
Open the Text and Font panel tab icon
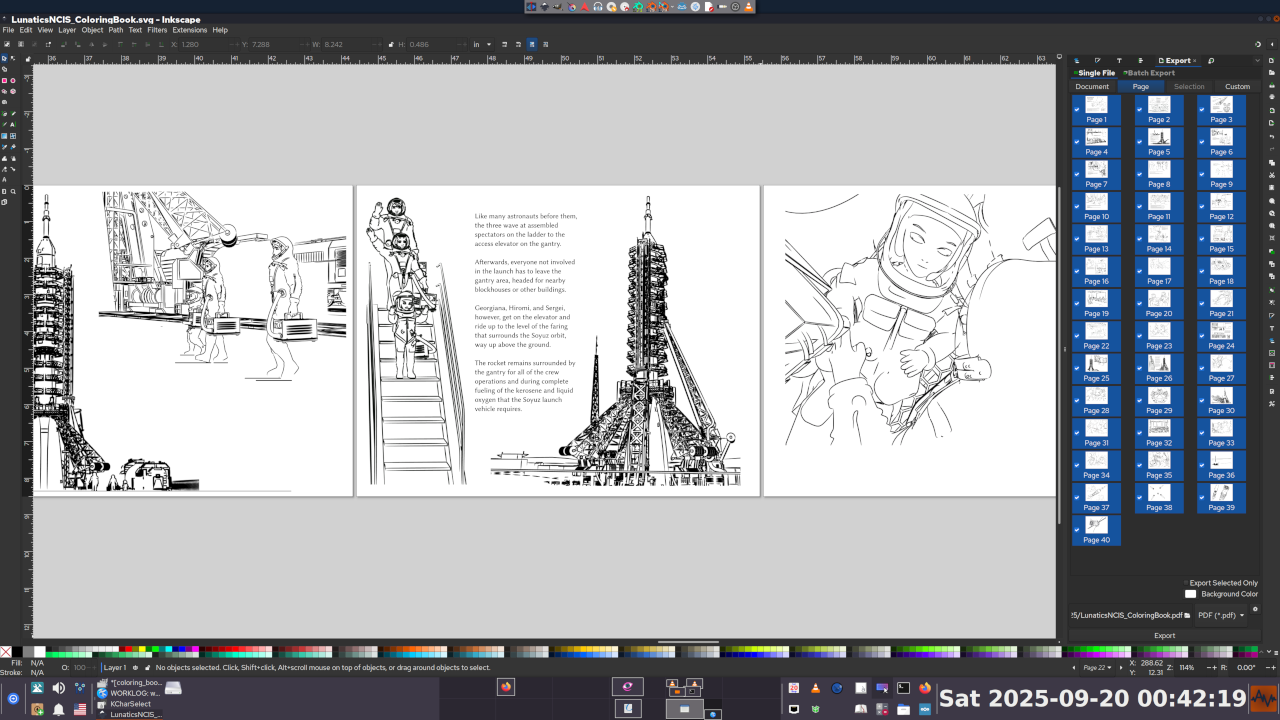[x=1118, y=61]
